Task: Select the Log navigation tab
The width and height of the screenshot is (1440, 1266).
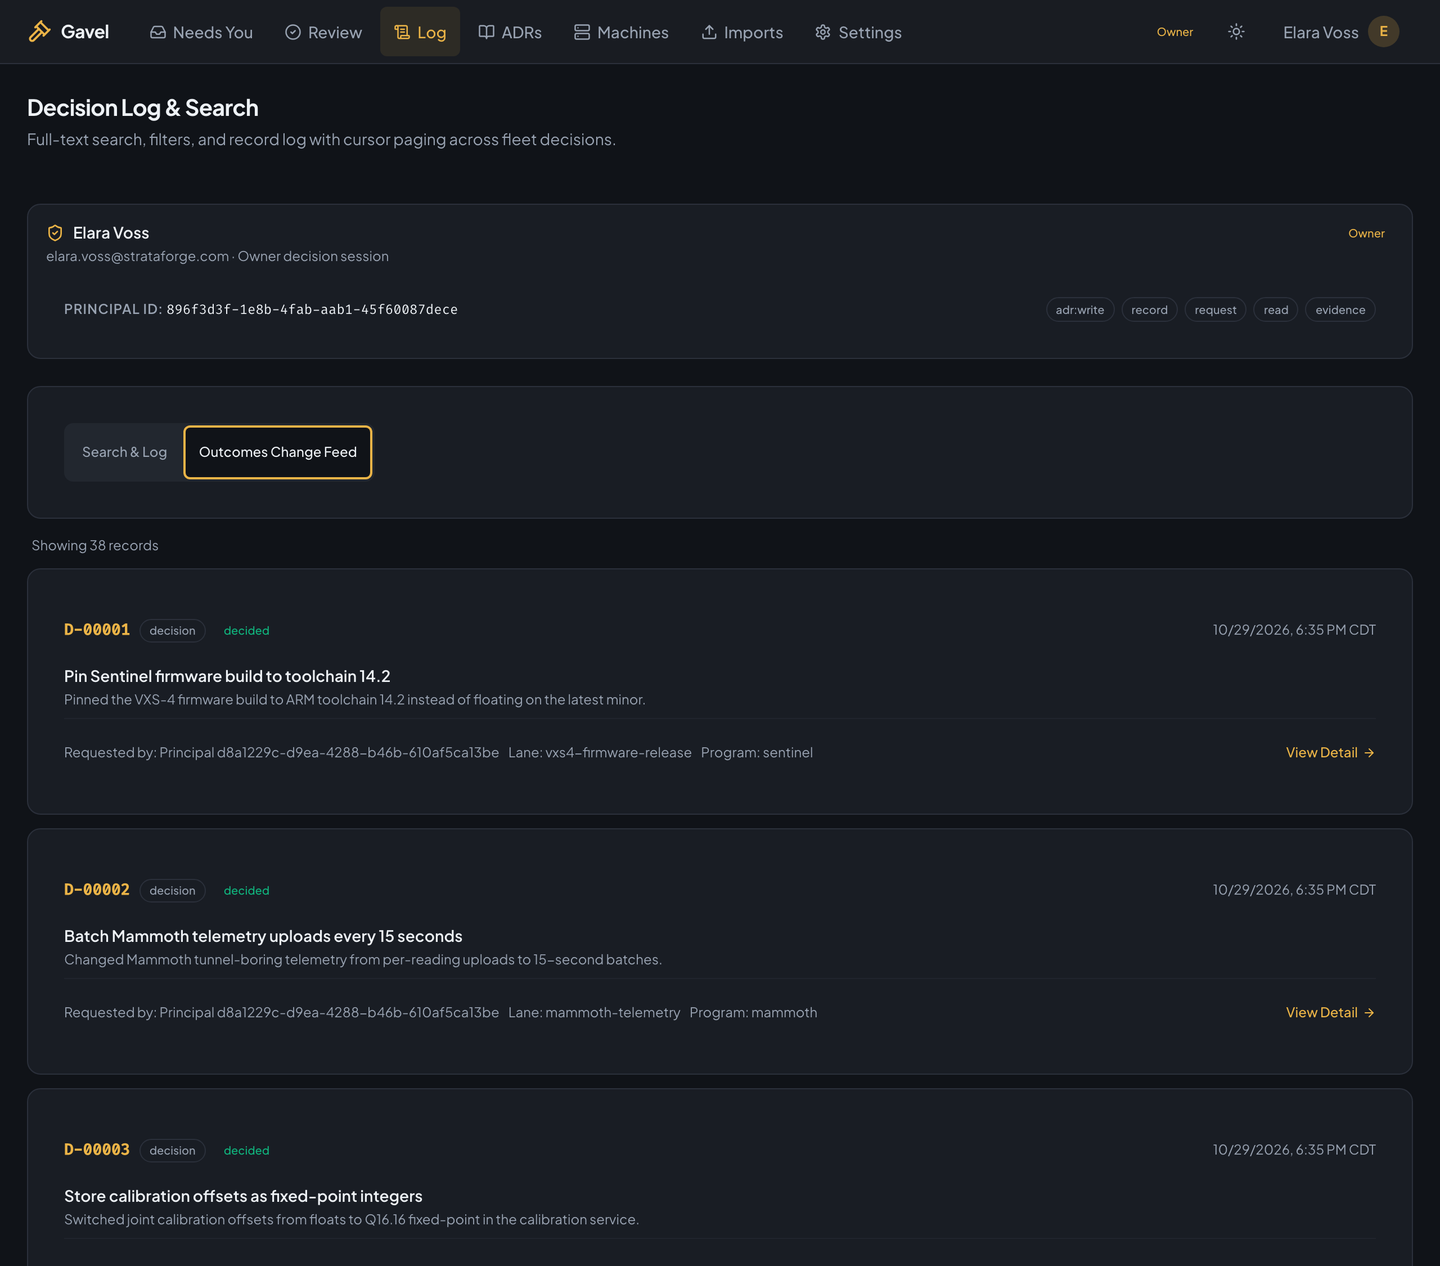Action: coord(420,32)
